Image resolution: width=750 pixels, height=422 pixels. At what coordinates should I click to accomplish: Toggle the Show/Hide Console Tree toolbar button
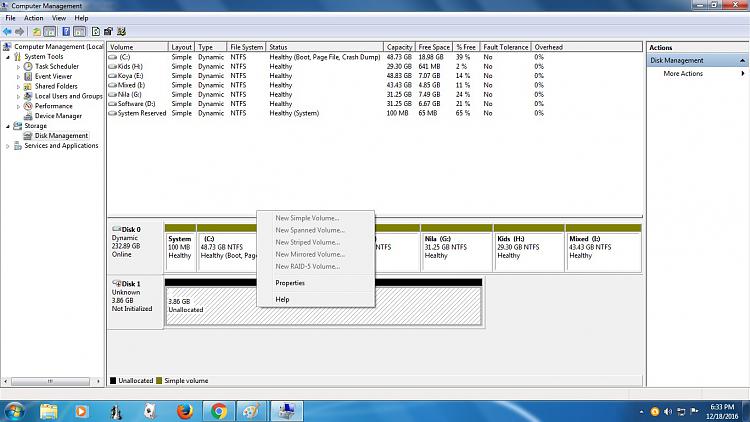(50, 32)
